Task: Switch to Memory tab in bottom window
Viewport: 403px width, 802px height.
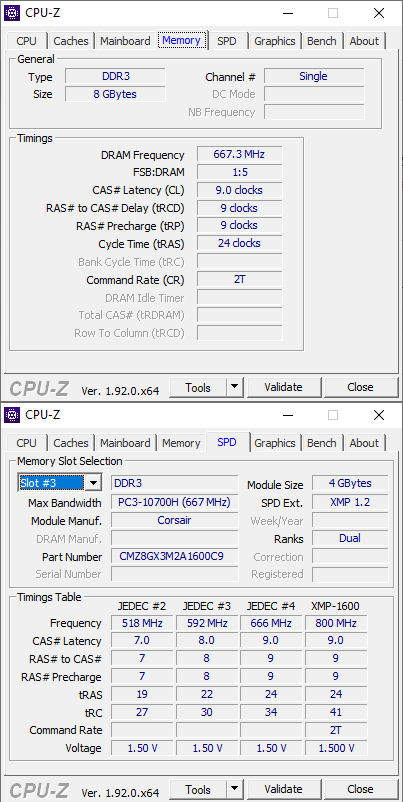Action: (x=181, y=443)
